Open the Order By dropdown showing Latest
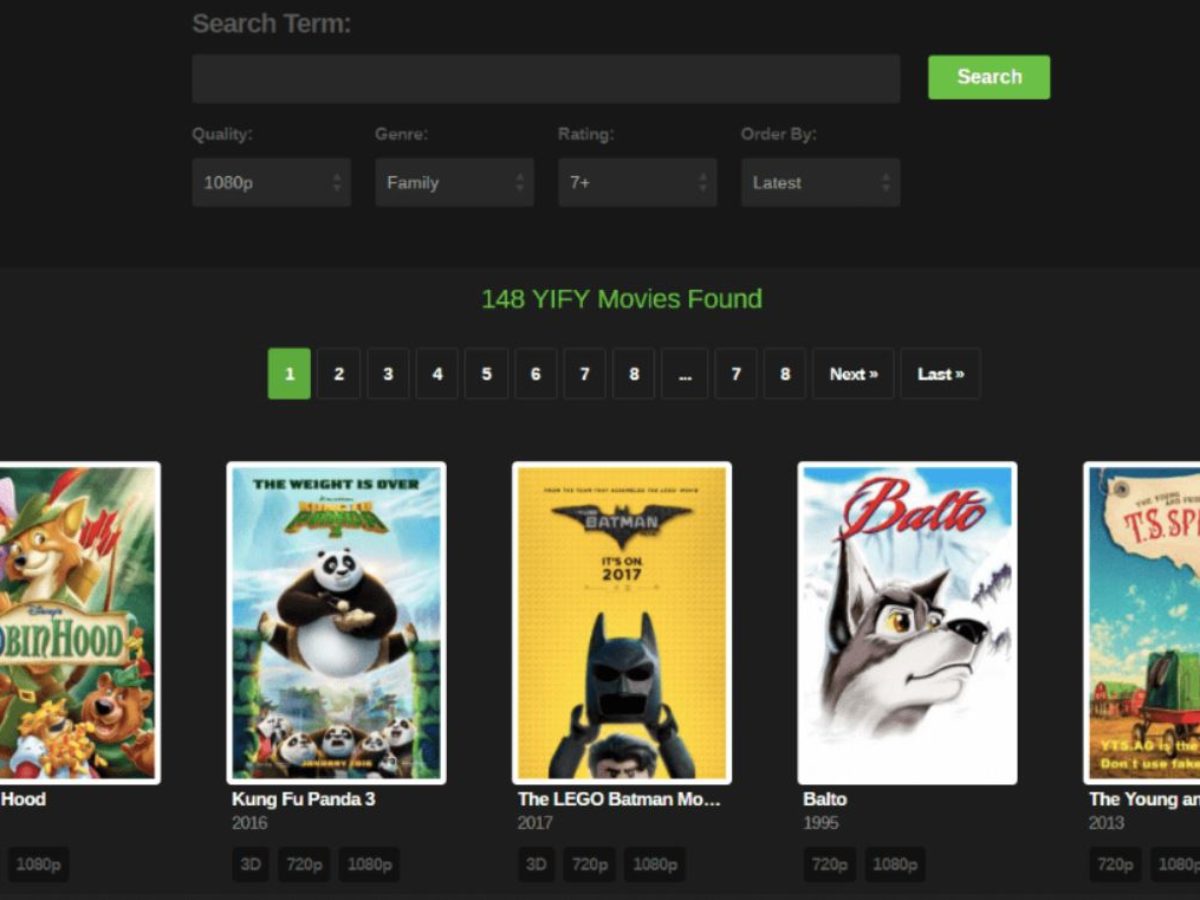 coord(820,182)
